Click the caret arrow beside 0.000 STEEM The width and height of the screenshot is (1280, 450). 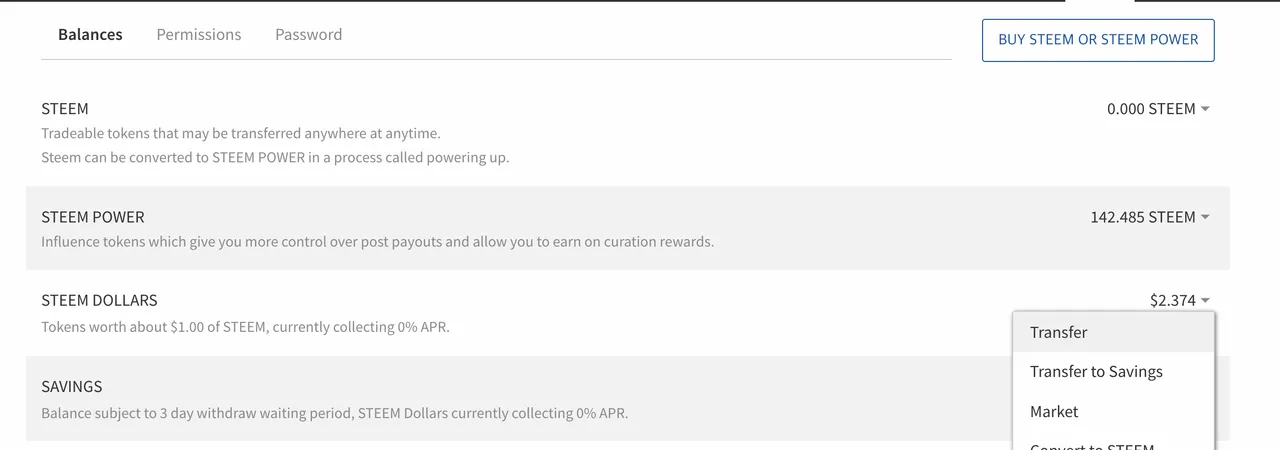(x=1205, y=109)
